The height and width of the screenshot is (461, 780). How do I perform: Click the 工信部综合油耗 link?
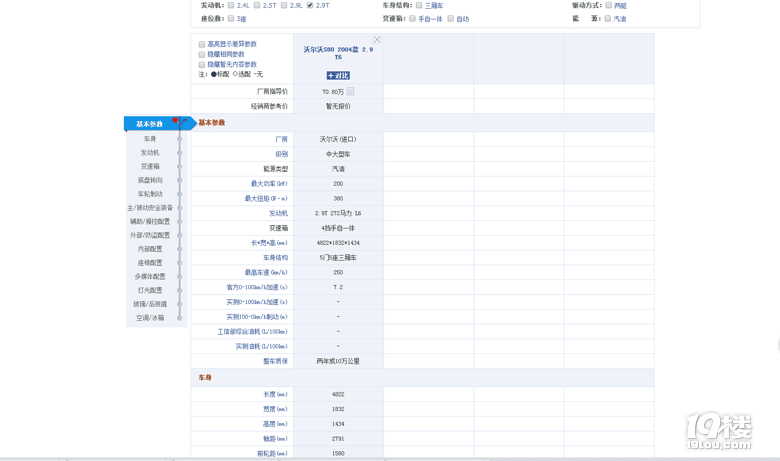(x=253, y=332)
